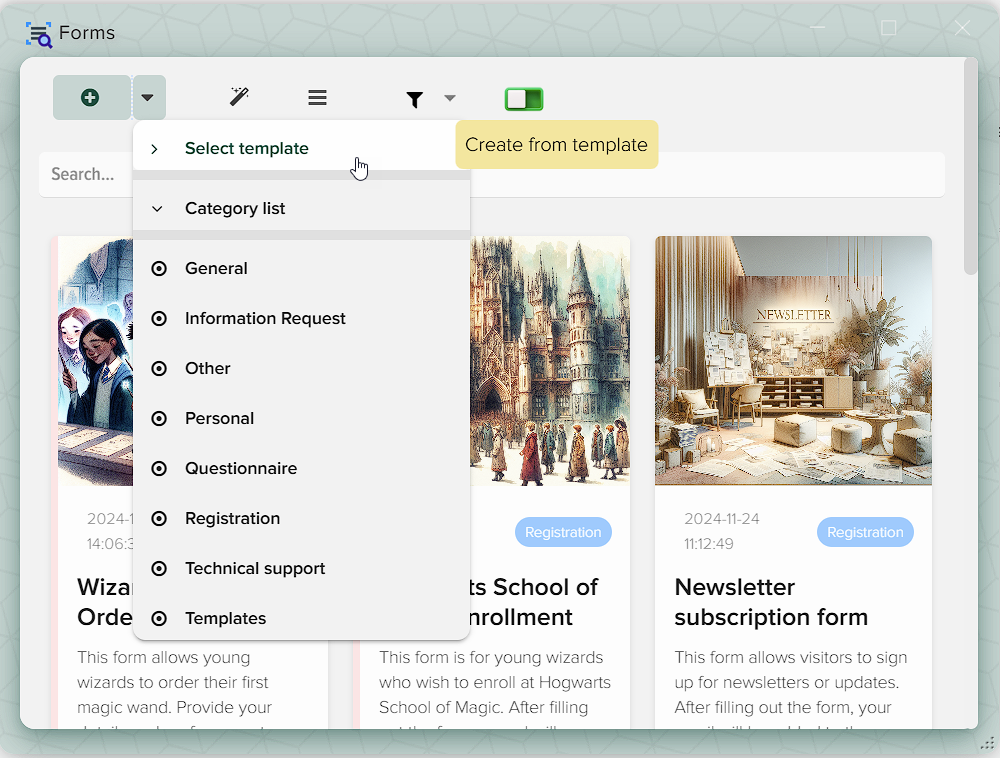The width and height of the screenshot is (1000, 758).
Task: Select the Templates category radio icon
Action: click(x=159, y=618)
